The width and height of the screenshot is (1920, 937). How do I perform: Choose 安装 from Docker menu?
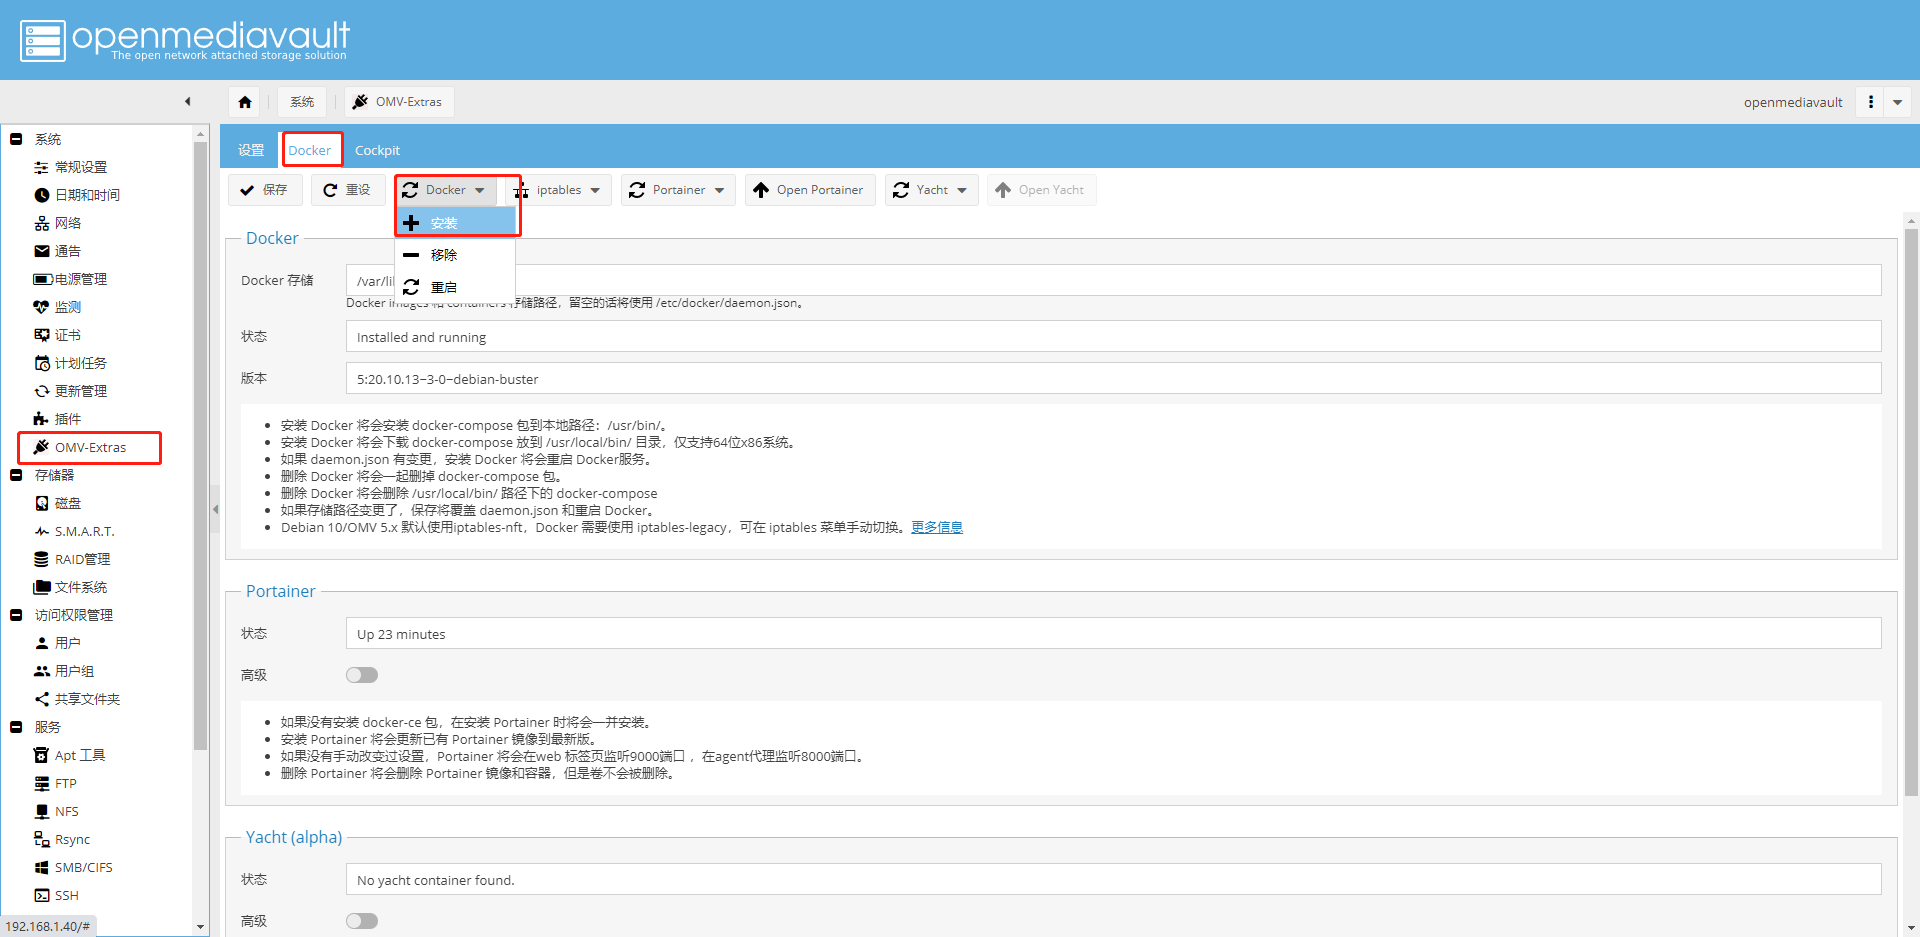click(x=457, y=223)
